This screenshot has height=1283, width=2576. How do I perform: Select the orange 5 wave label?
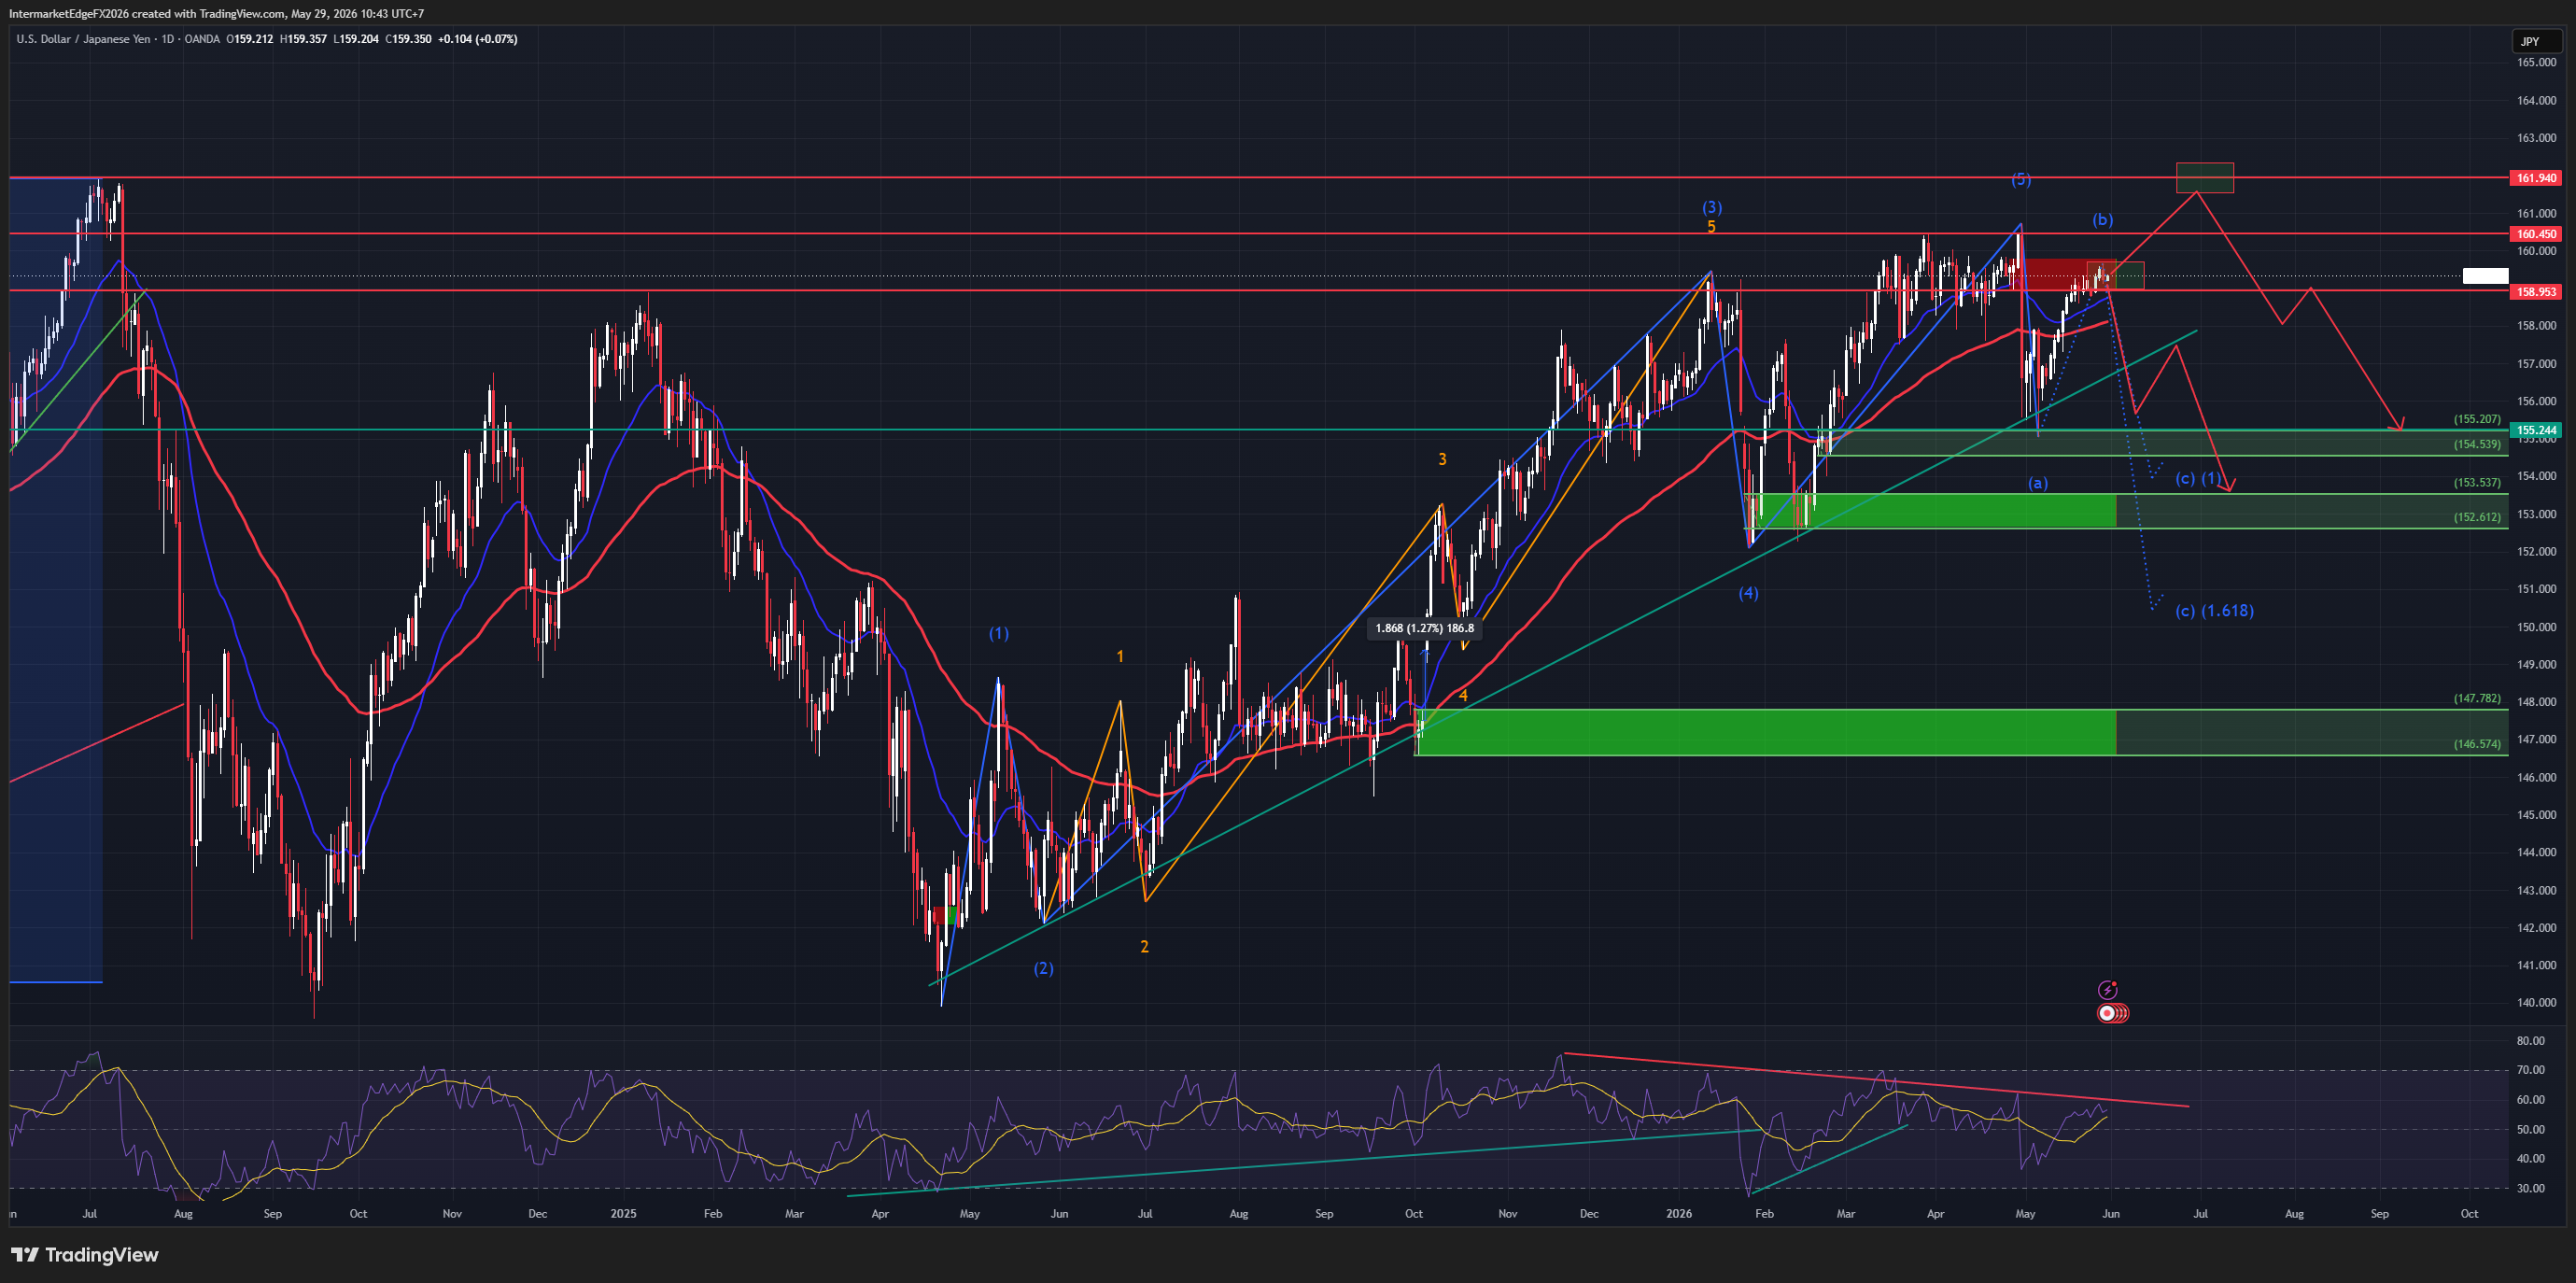coord(1711,227)
